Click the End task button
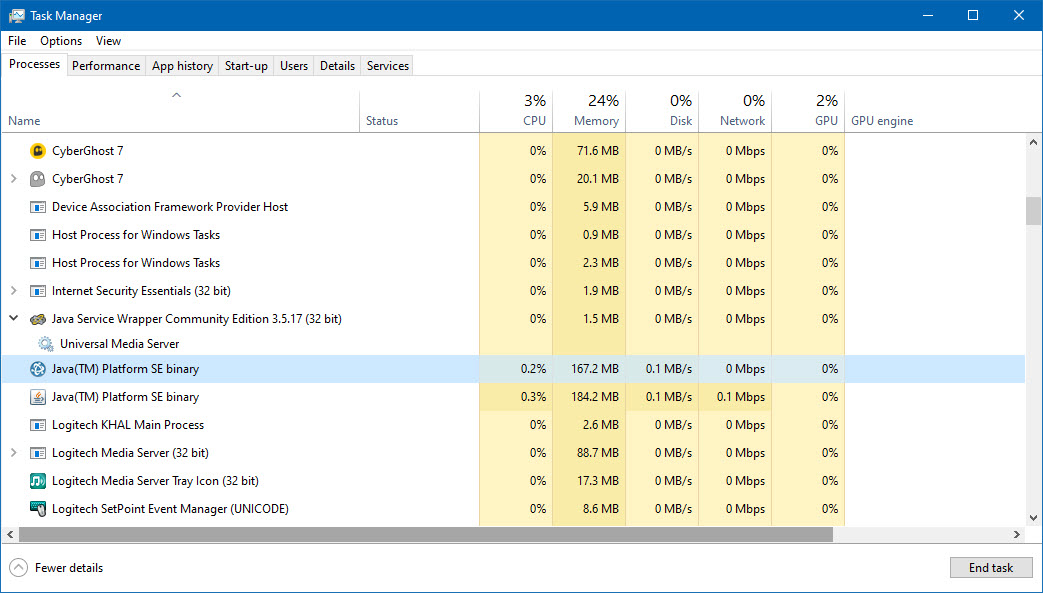Viewport: 1043px width, 593px height. (991, 568)
